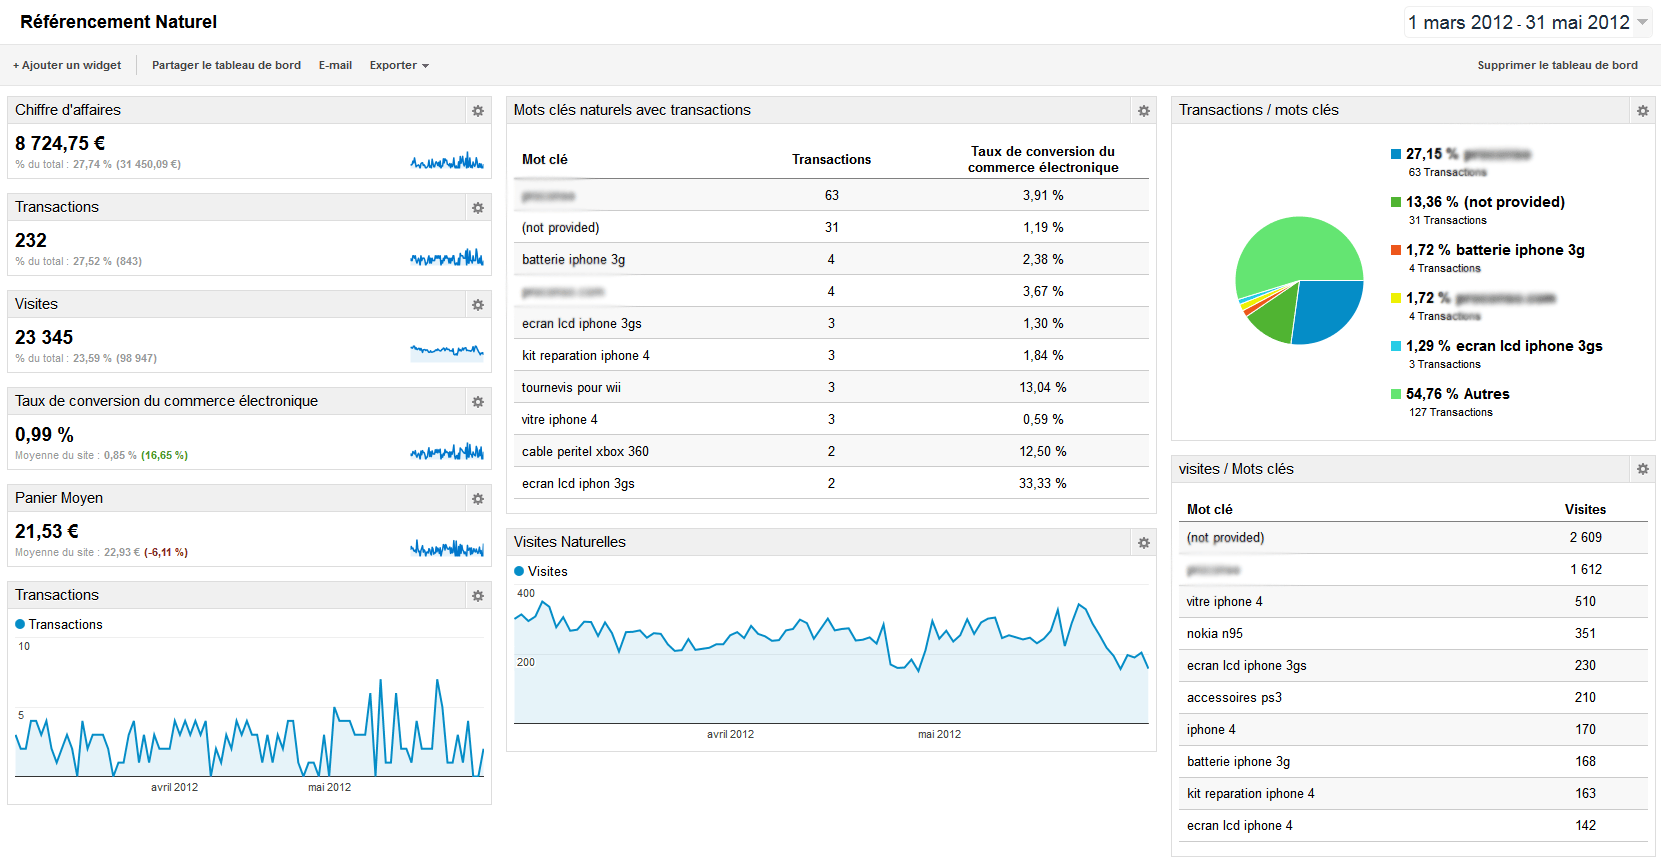This screenshot has height=858, width=1661.
Task: Open settings for Mots clés naturels widget
Action: tap(1143, 111)
